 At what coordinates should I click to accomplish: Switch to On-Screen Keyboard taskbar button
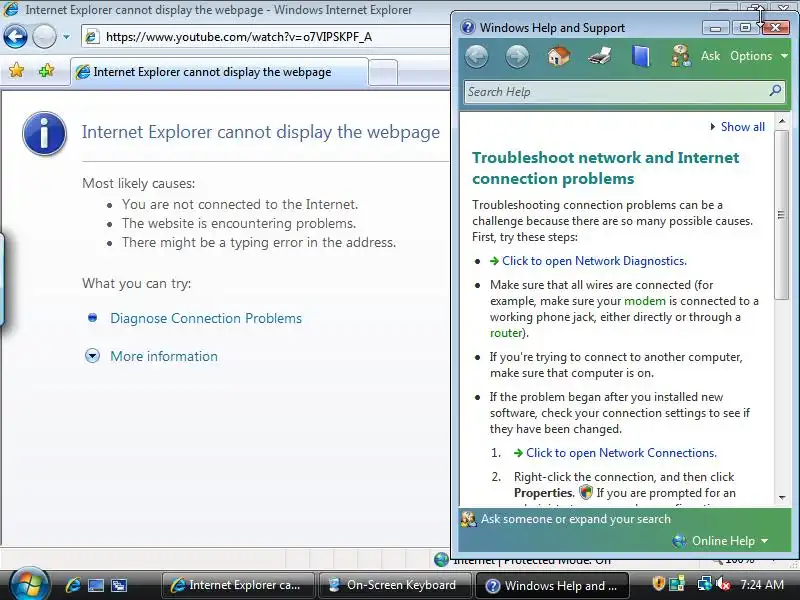394,585
